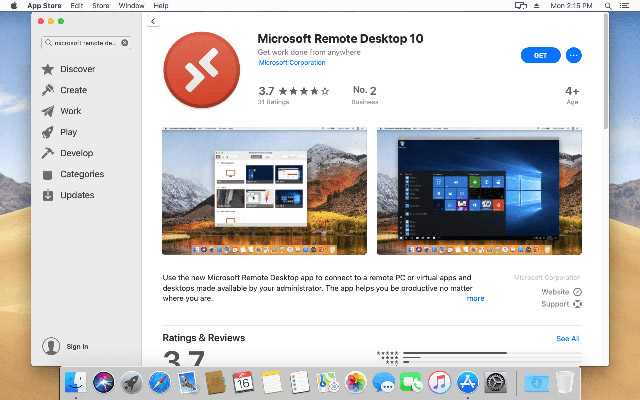Image resolution: width=640 pixels, height=400 pixels.
Task: Click the search field in sidebar
Action: 86,42
